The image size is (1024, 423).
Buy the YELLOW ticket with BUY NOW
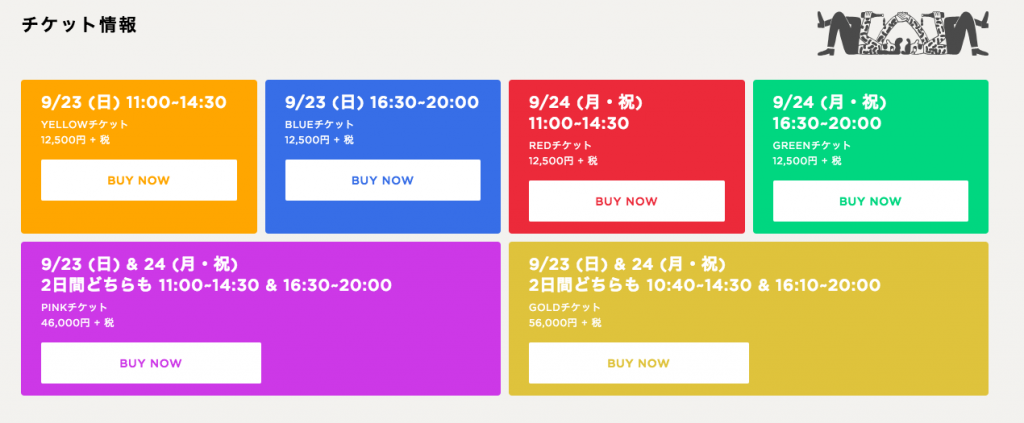click(139, 180)
